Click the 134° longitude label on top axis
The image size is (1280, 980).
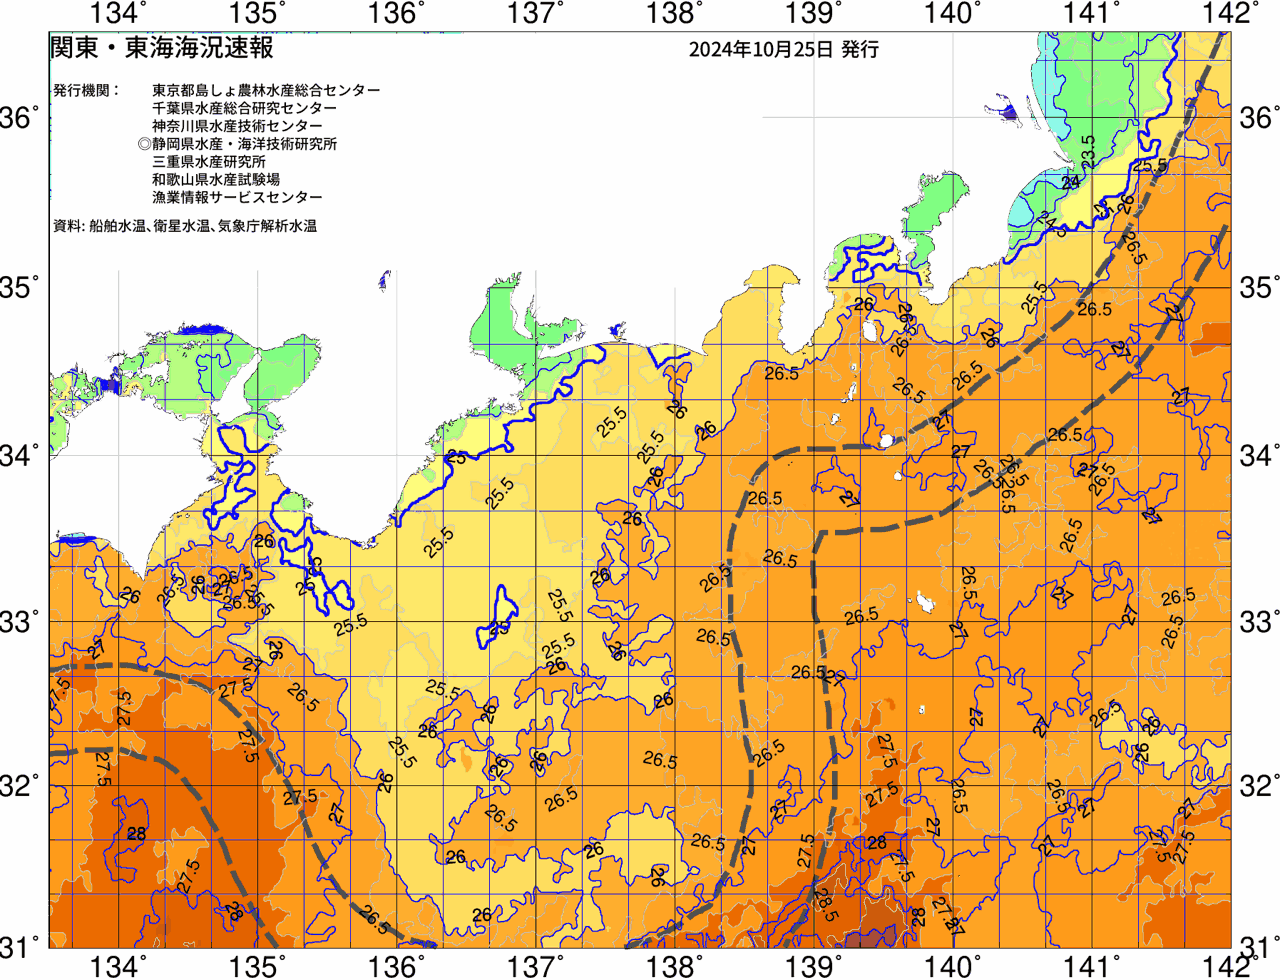[119, 14]
